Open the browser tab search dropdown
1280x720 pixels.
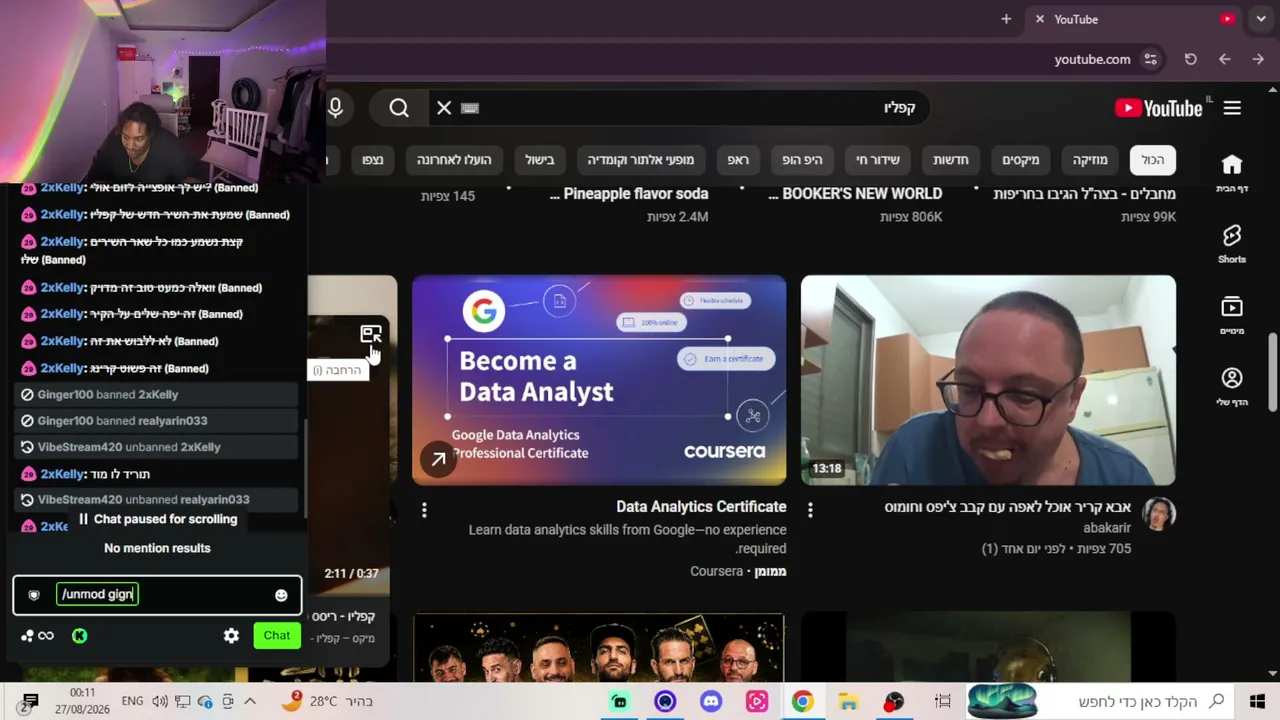(1261, 19)
